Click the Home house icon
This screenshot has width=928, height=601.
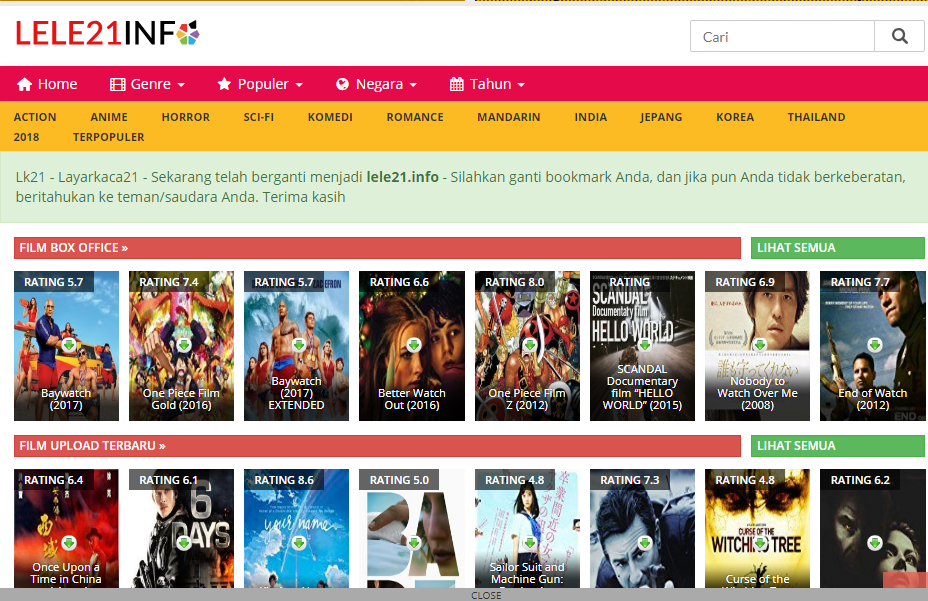[24, 84]
